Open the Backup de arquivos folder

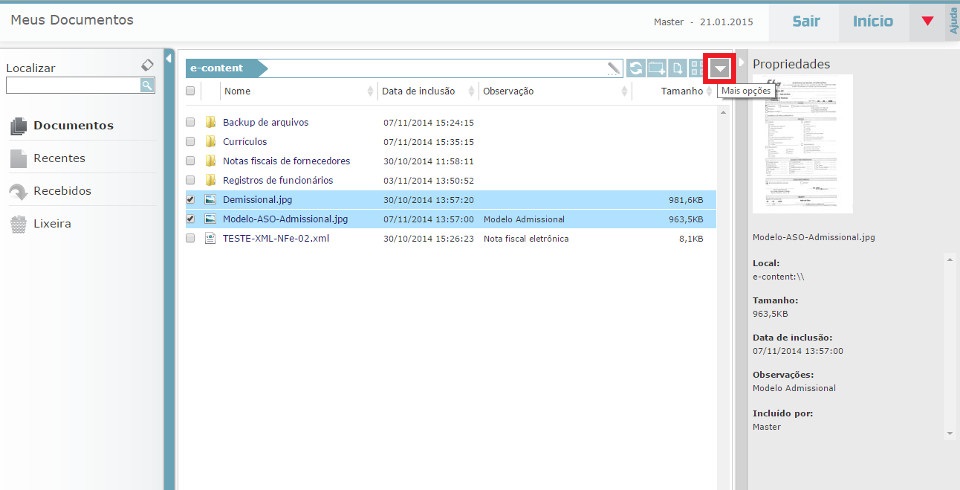click(x=265, y=122)
